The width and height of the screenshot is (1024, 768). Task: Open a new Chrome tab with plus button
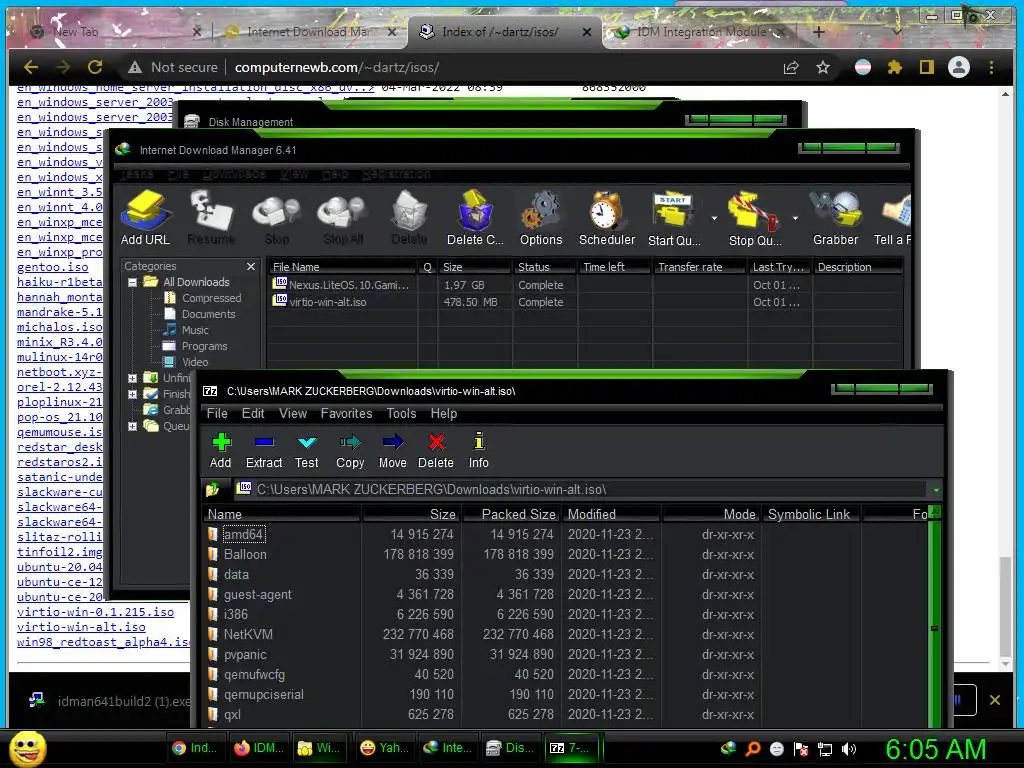click(818, 31)
